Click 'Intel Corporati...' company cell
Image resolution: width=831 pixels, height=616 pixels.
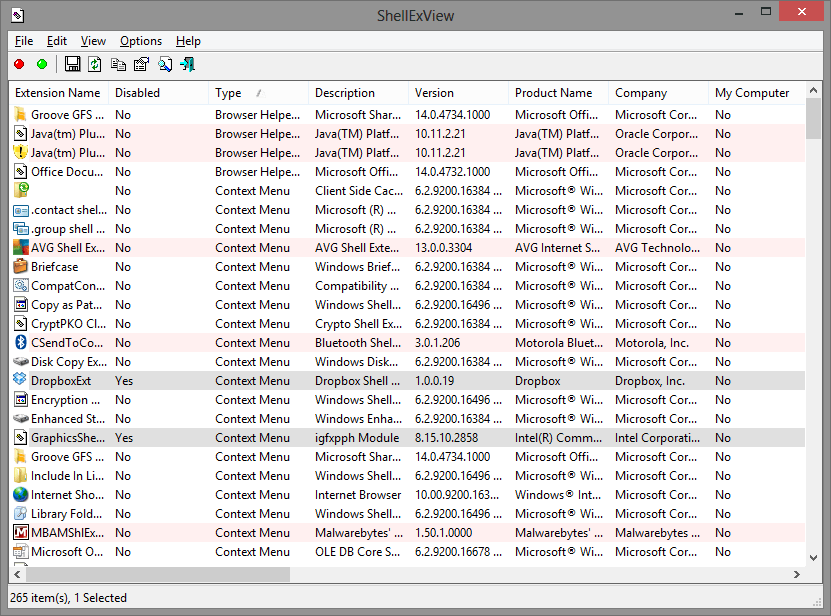pyautogui.click(x=657, y=438)
